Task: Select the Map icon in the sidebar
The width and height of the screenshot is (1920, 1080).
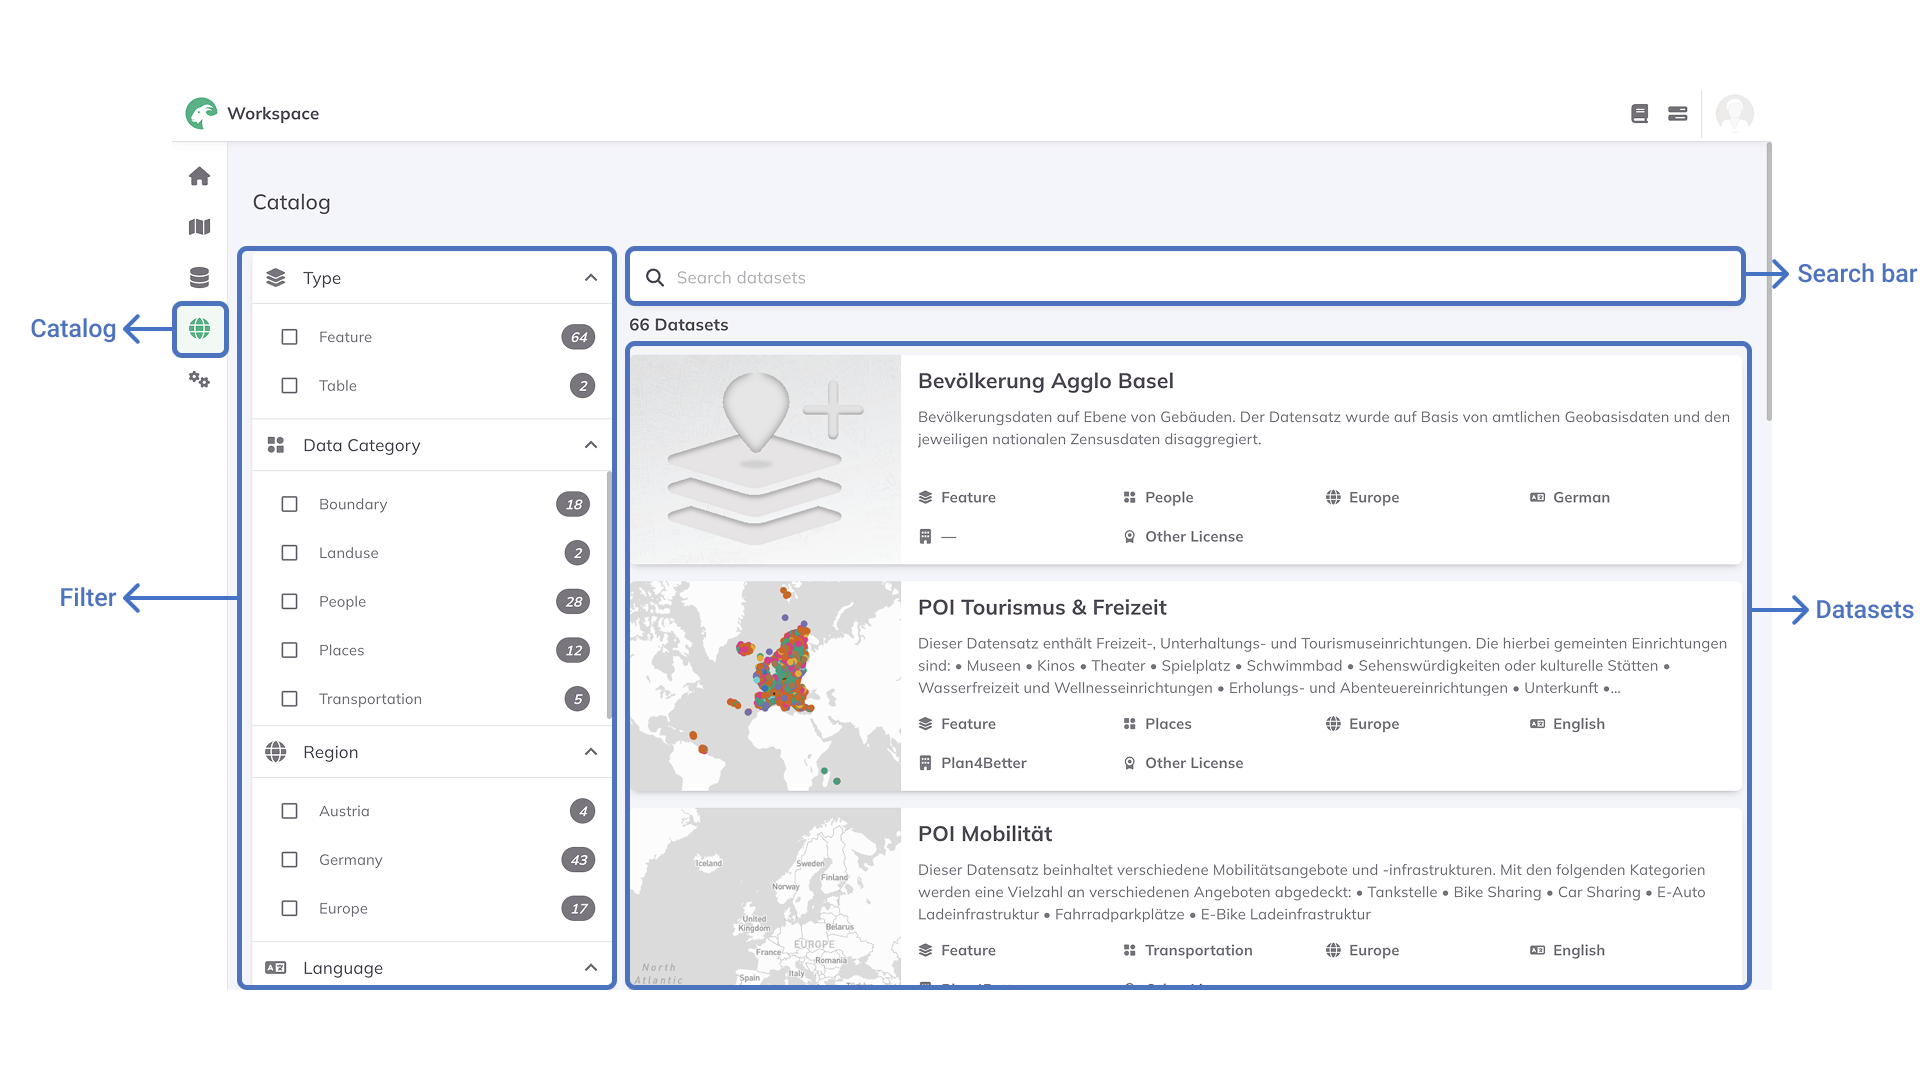Action: [x=200, y=227]
